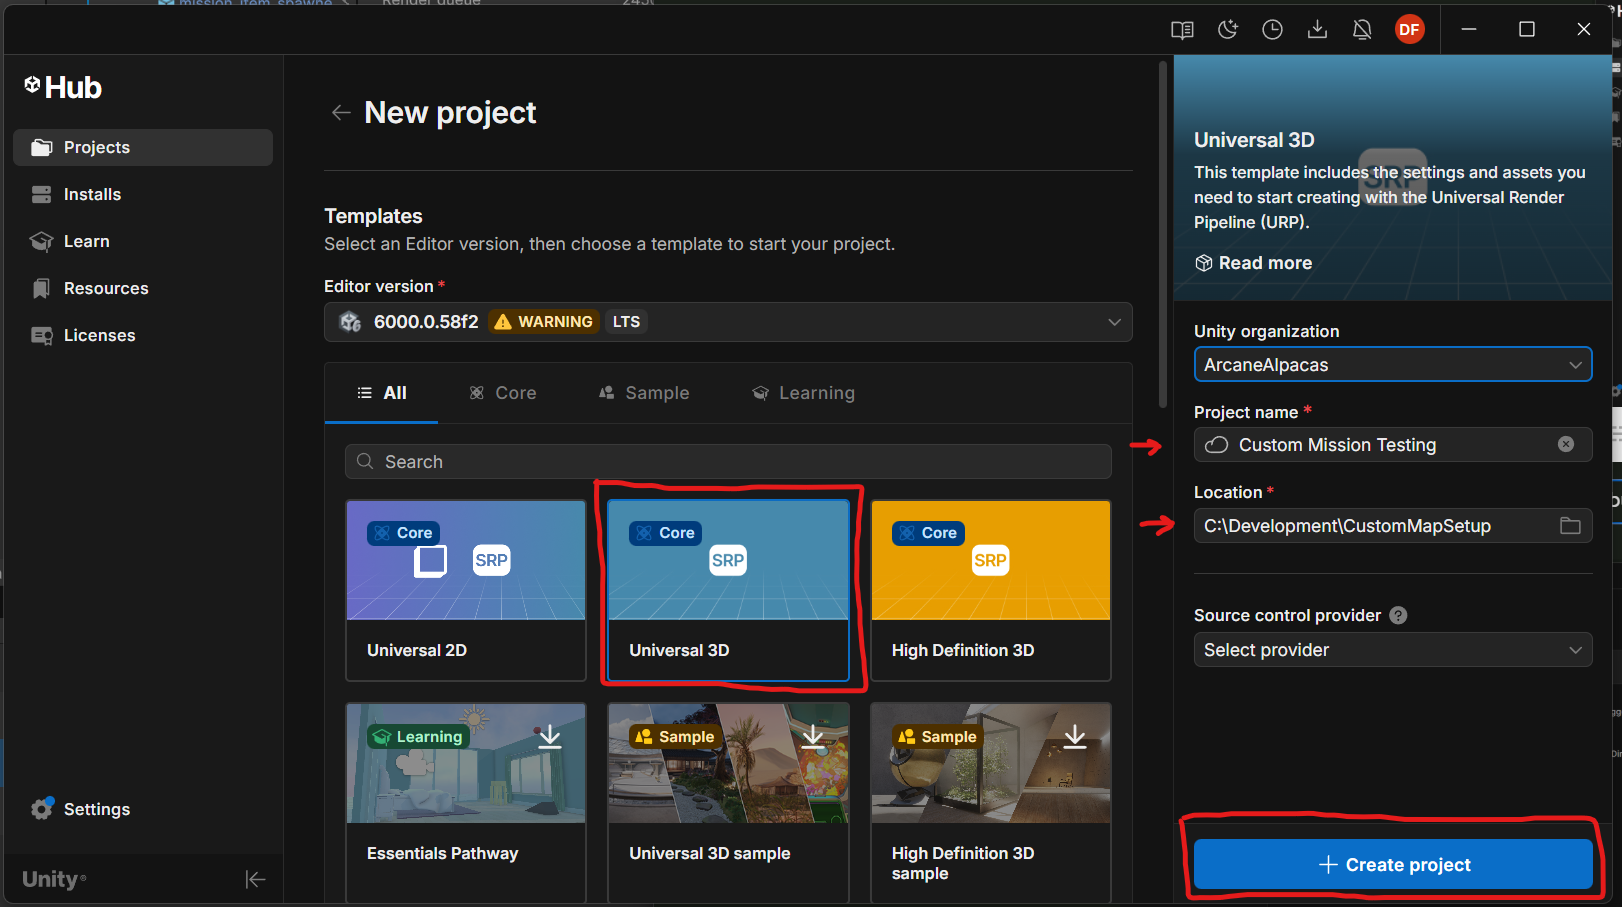
Task: Clear the project name with the X icon
Action: pyautogui.click(x=1566, y=444)
